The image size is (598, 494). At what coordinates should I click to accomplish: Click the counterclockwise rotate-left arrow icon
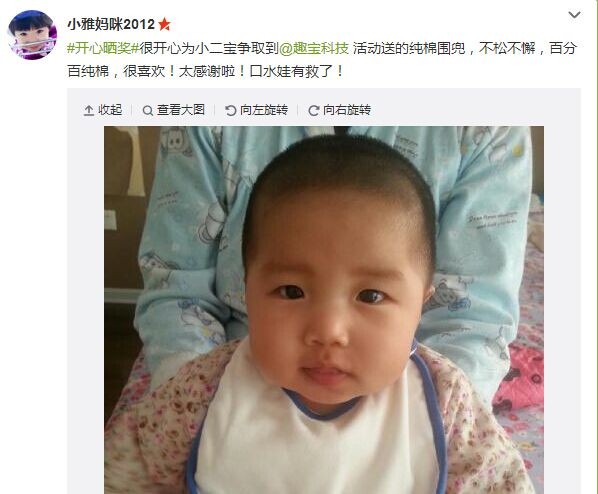(230, 111)
